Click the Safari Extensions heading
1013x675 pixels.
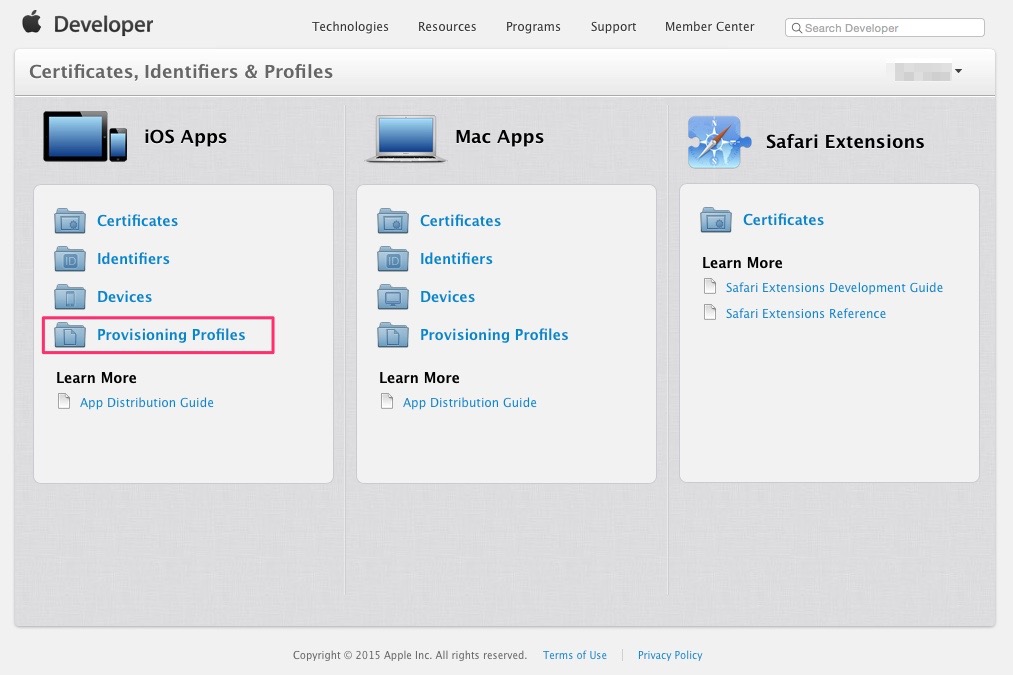tap(845, 141)
